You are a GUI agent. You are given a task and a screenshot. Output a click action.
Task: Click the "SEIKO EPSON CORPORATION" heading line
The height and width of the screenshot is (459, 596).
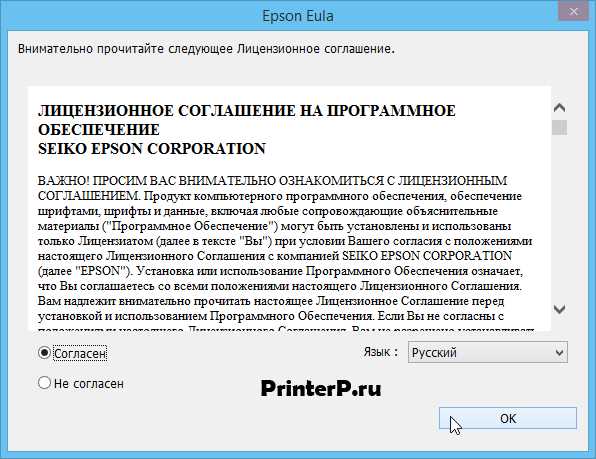coord(152,149)
